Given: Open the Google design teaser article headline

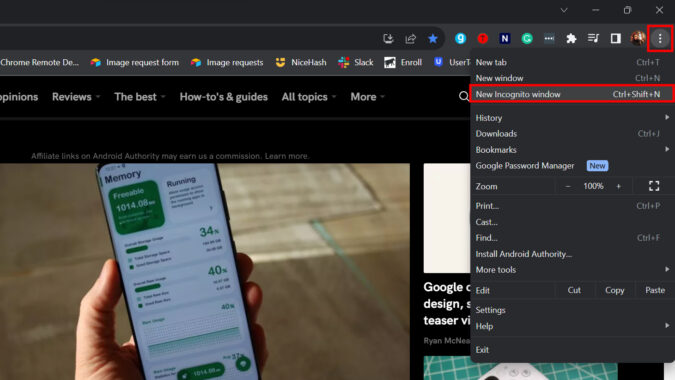Looking at the screenshot, I should pyautogui.click(x=446, y=304).
